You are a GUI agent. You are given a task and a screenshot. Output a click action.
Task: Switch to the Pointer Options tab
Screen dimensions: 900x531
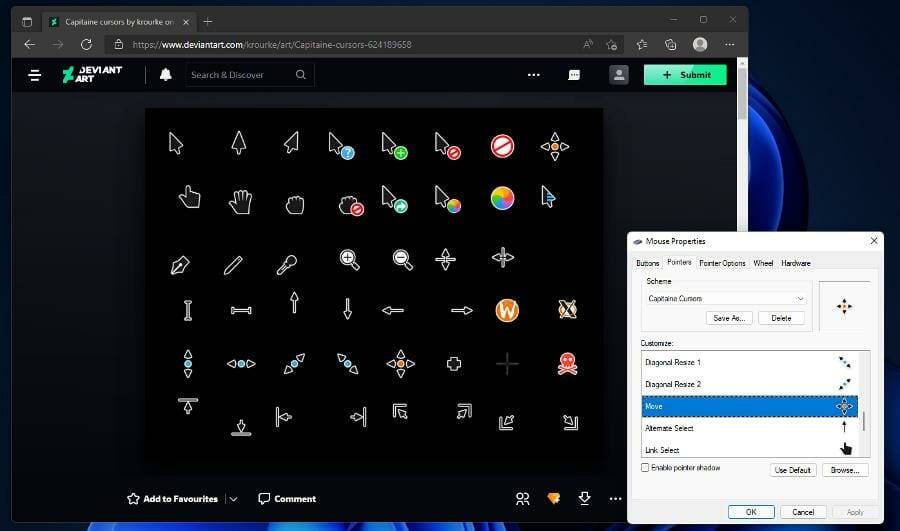point(722,263)
